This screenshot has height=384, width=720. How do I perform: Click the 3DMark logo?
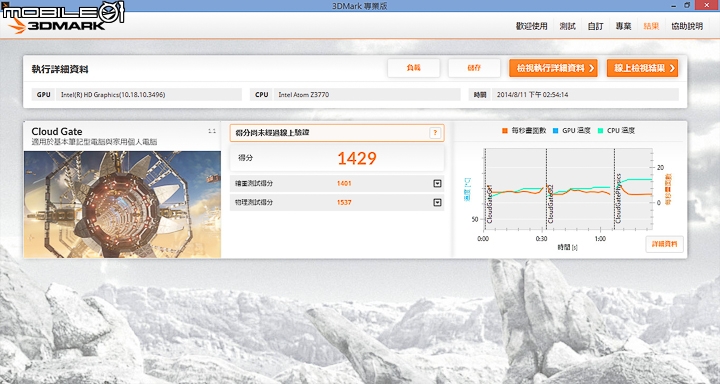pos(57,26)
